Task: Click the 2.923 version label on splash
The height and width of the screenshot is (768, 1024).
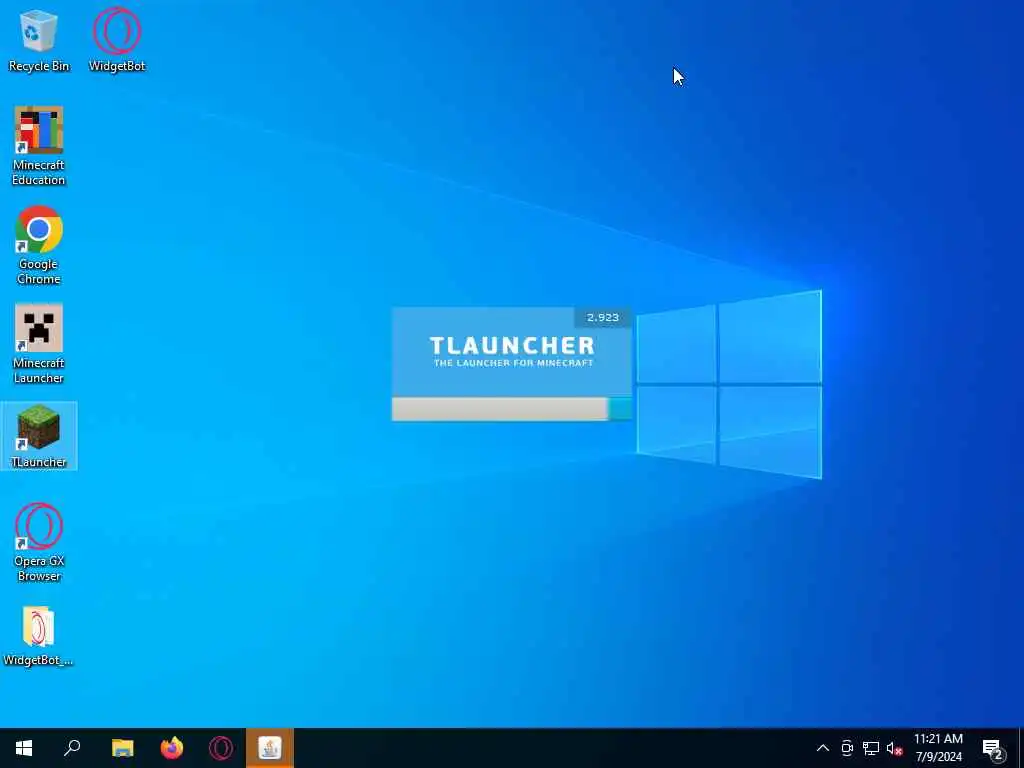Action: pos(602,317)
